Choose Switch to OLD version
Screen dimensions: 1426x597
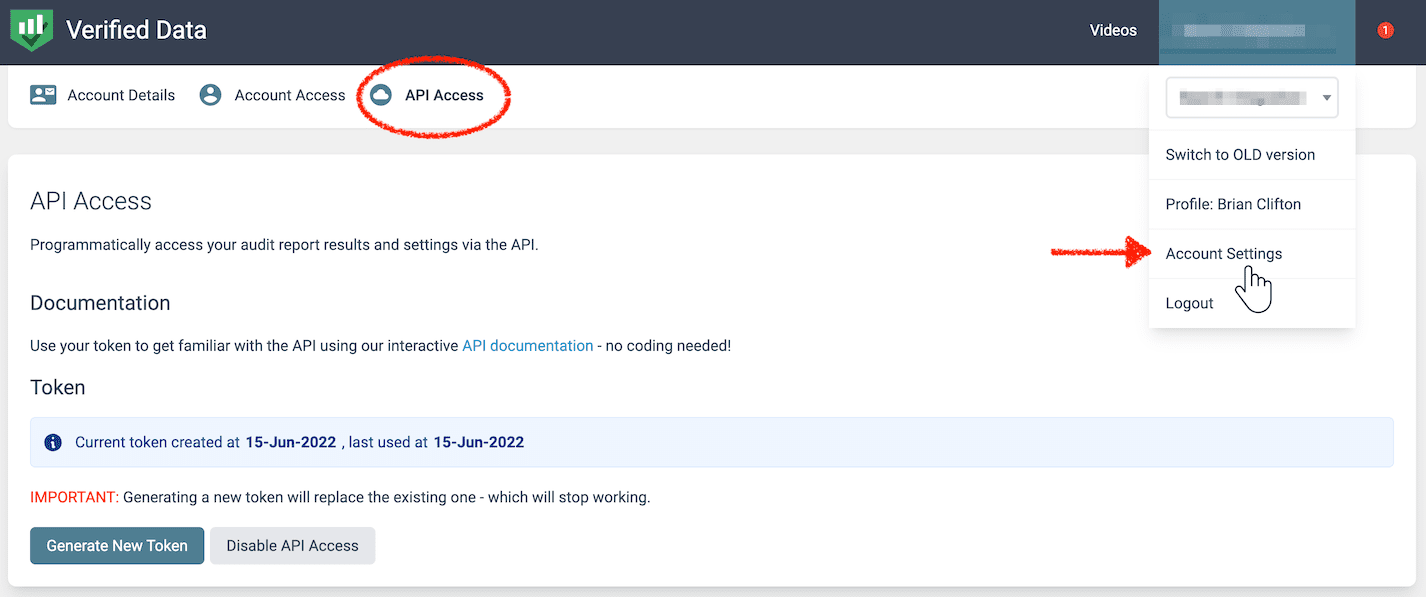[x=1240, y=154]
